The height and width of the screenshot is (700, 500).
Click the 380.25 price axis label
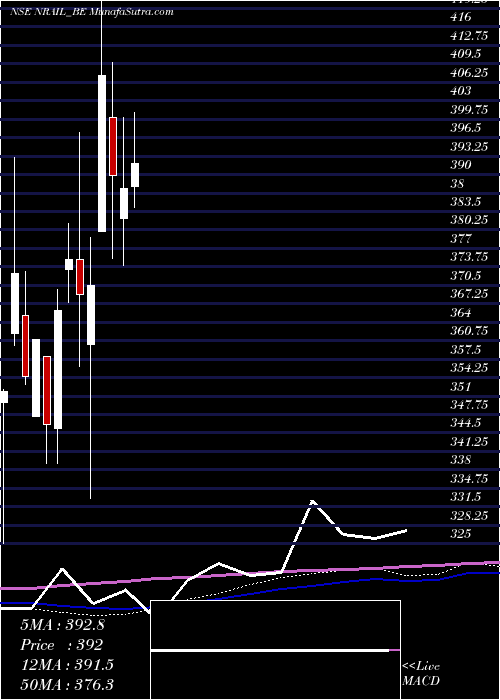click(469, 220)
